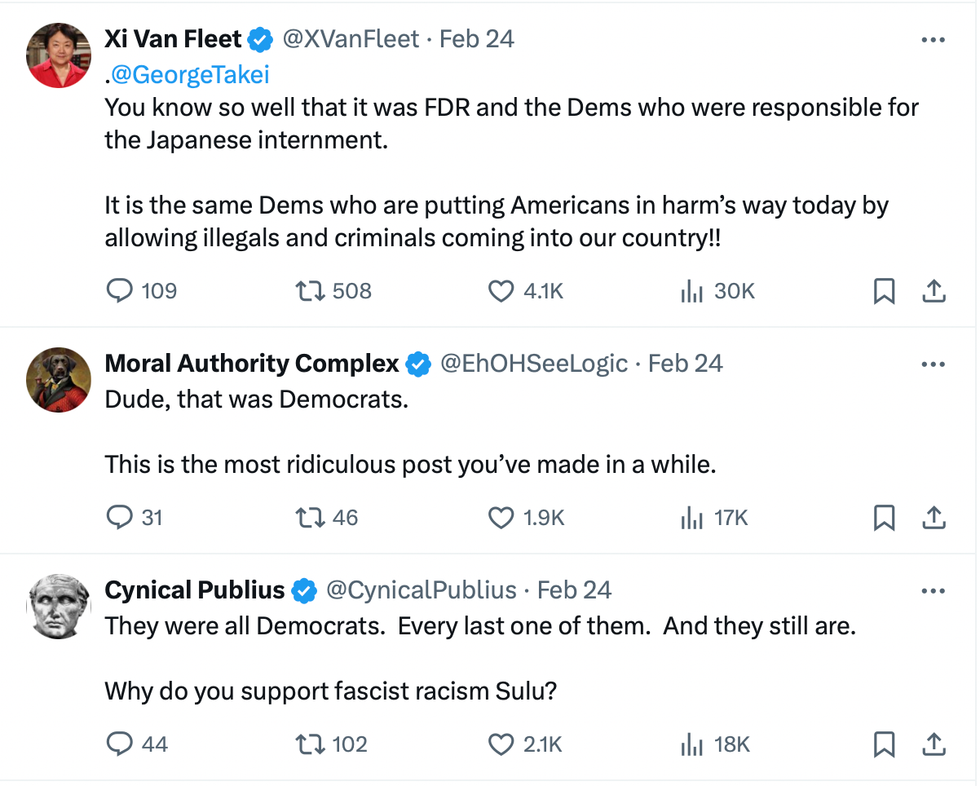Open Cynical Publius profile name link
The width and height of the screenshot is (980, 786).
point(195,590)
